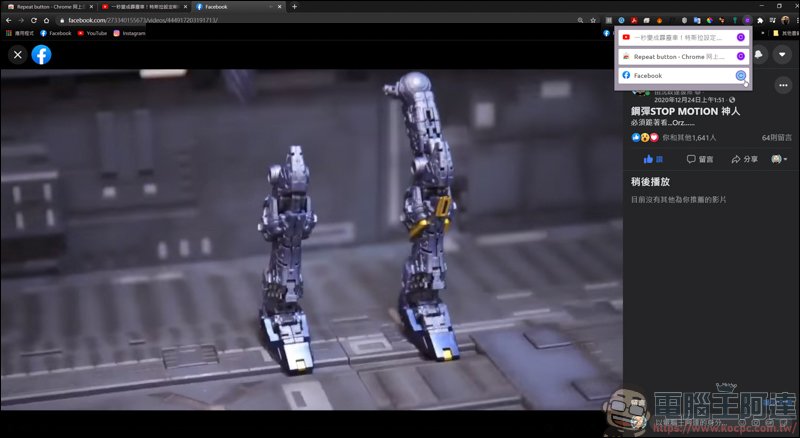
Task: Click the grey shield extension icon
Action: coord(684,20)
